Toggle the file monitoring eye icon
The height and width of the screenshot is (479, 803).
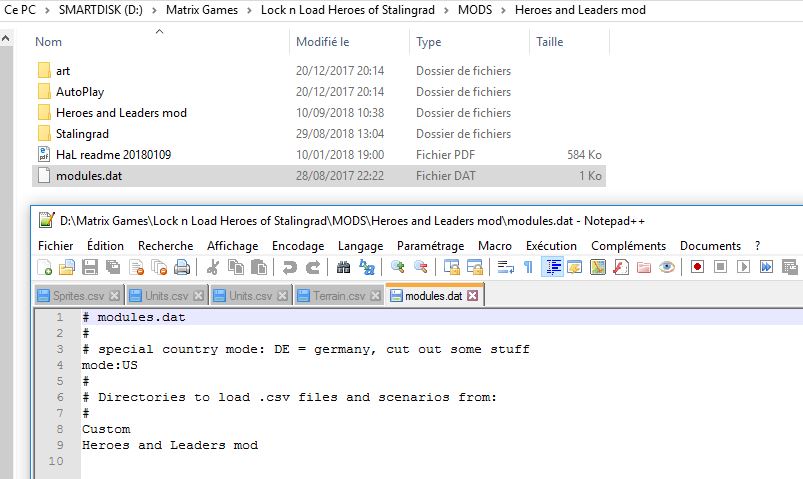click(667, 267)
